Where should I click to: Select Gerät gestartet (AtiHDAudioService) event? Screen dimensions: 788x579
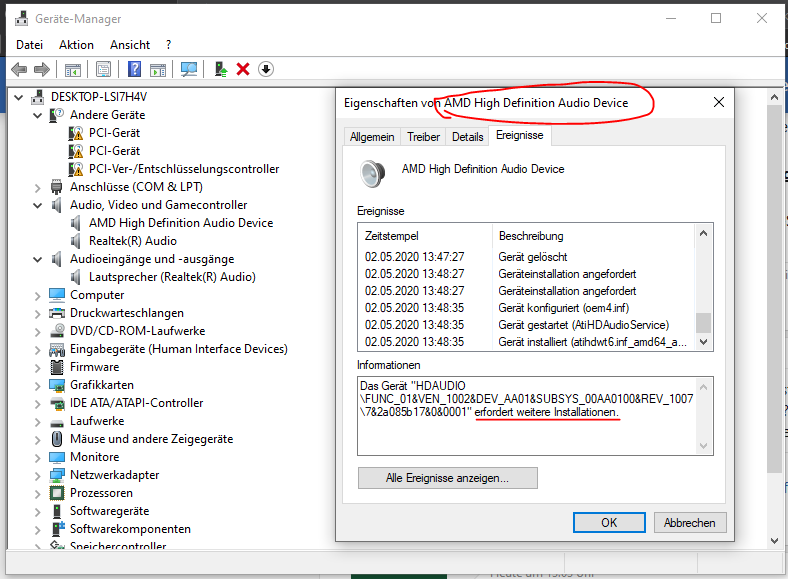tap(526, 325)
